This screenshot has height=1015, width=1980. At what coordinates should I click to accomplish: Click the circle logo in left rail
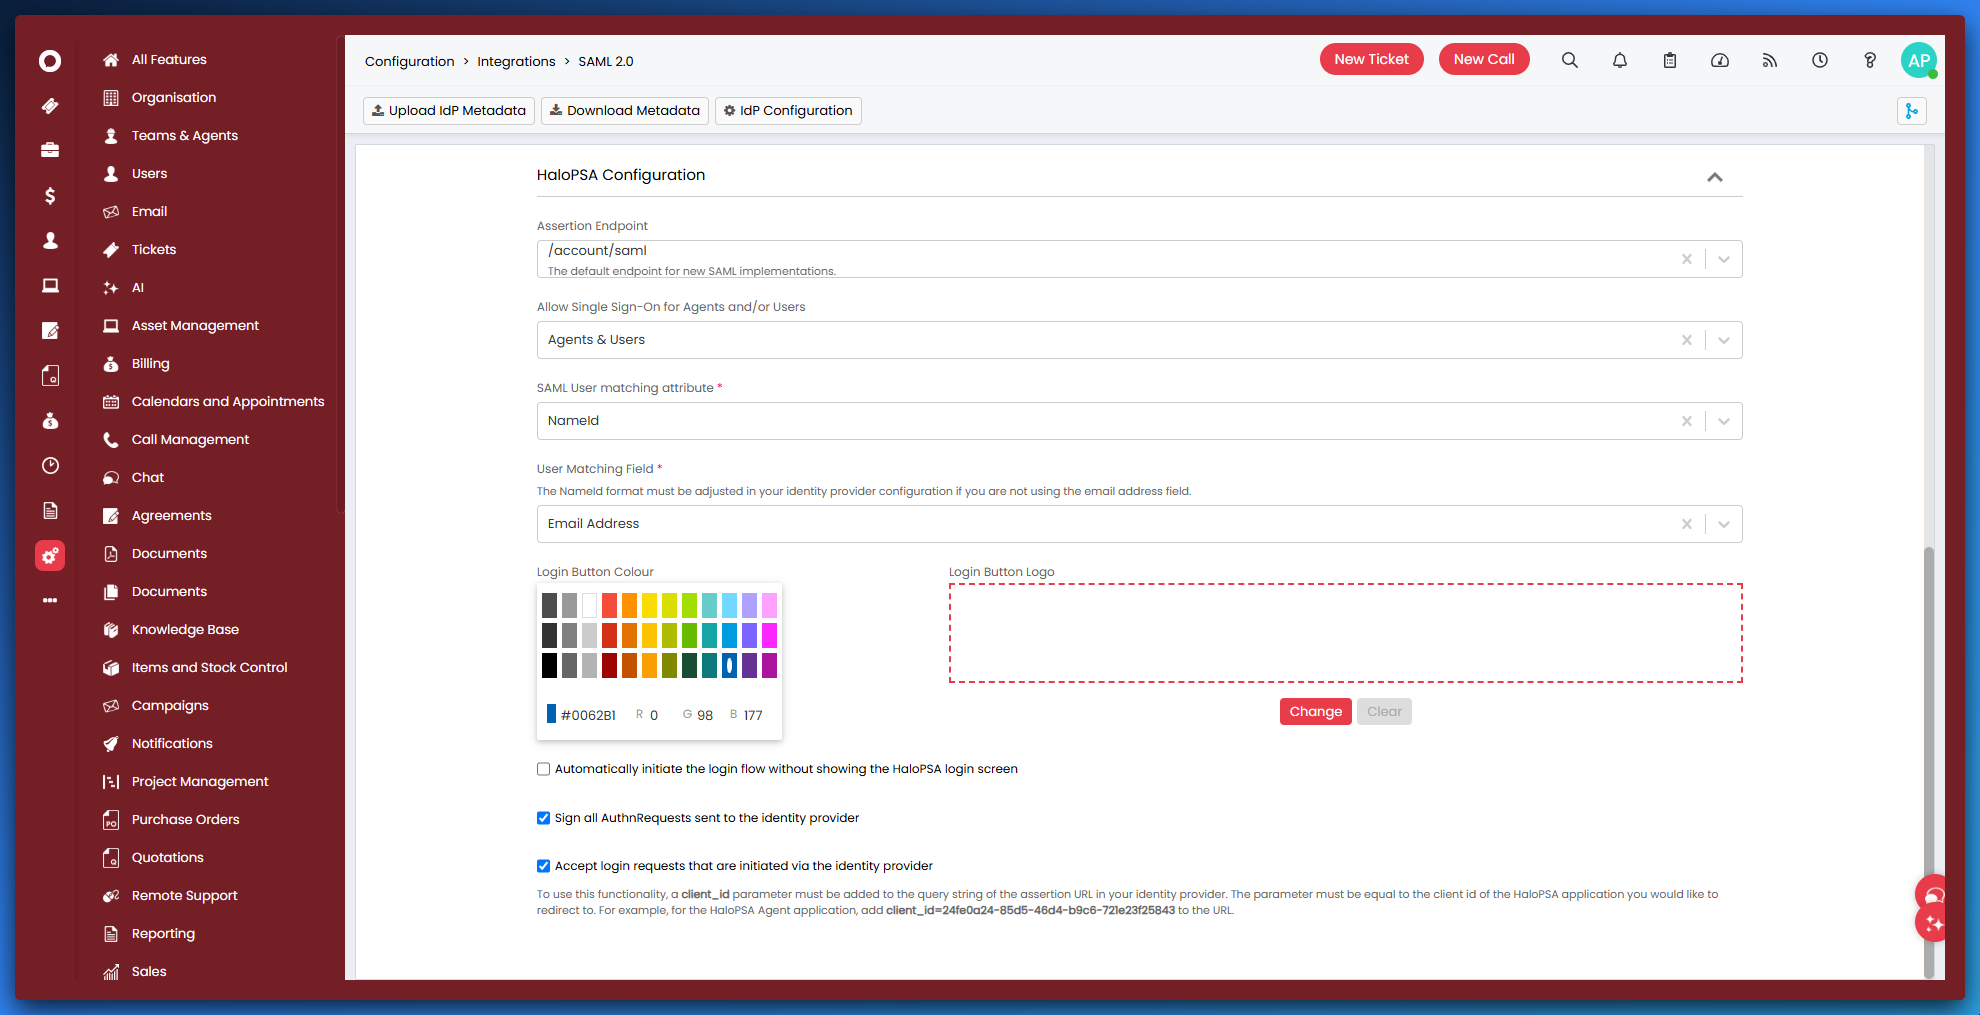pyautogui.click(x=50, y=61)
